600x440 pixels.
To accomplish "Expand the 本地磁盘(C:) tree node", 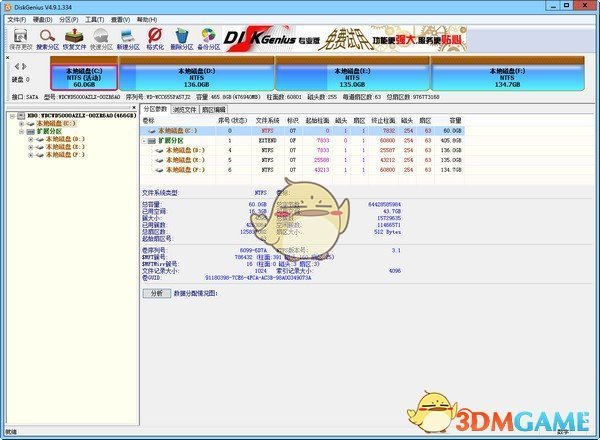I will click(x=21, y=124).
